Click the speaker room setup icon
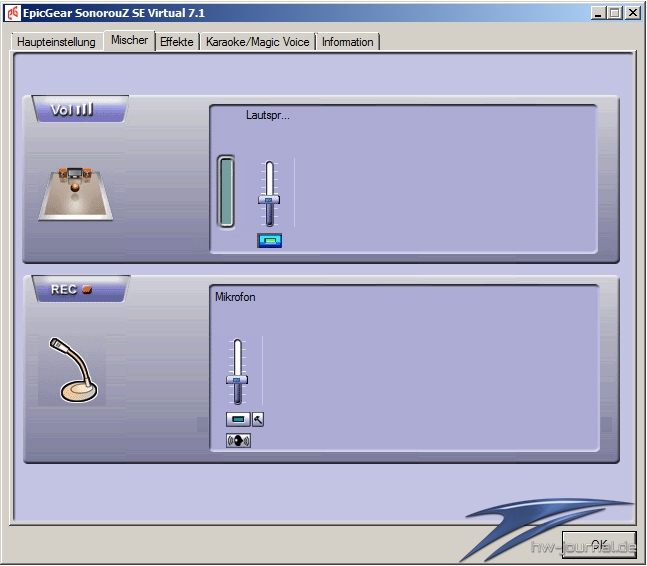Screen dimensions: 647x566 pyautogui.click(x=76, y=194)
